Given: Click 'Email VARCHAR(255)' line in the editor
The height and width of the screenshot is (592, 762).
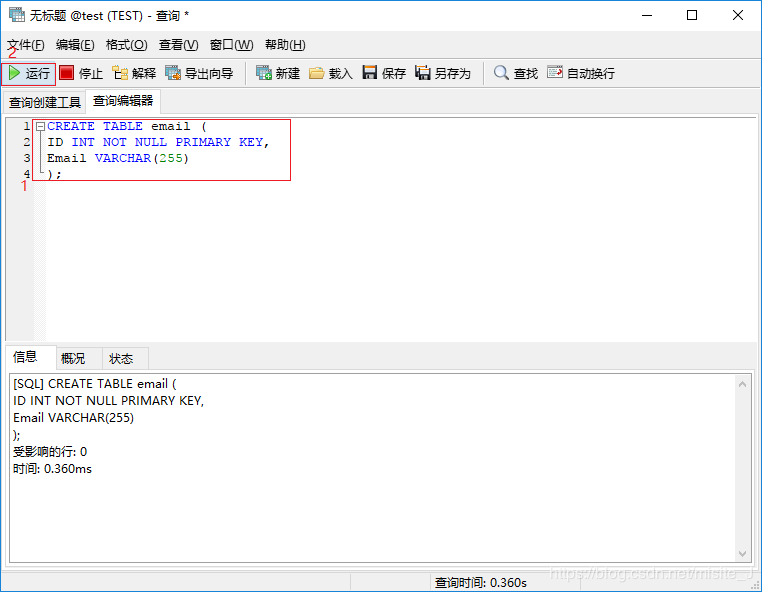Looking at the screenshot, I should 118,158.
